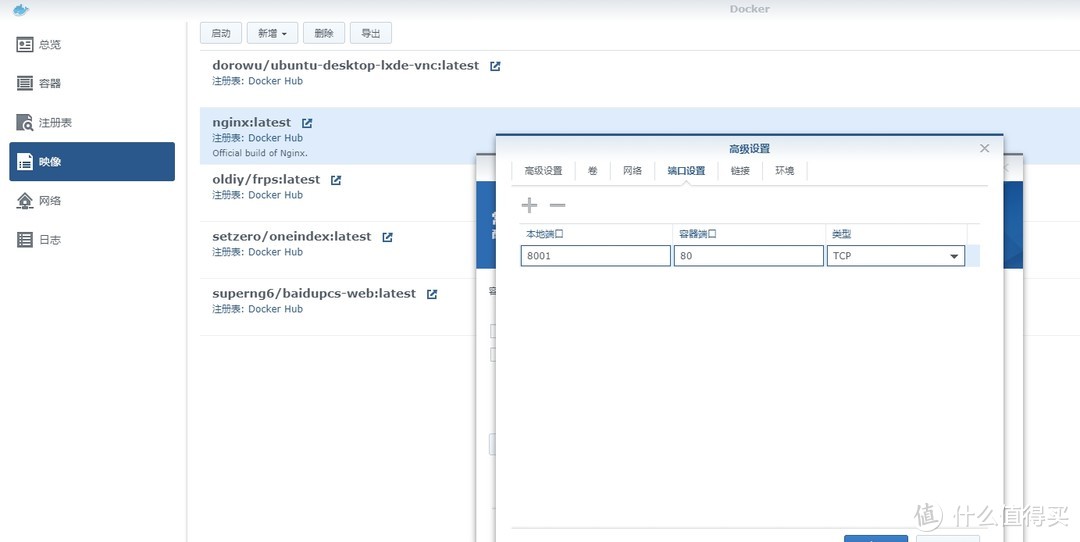Switch to the 端口设置 port settings tab
The height and width of the screenshot is (542, 1080).
pos(686,171)
